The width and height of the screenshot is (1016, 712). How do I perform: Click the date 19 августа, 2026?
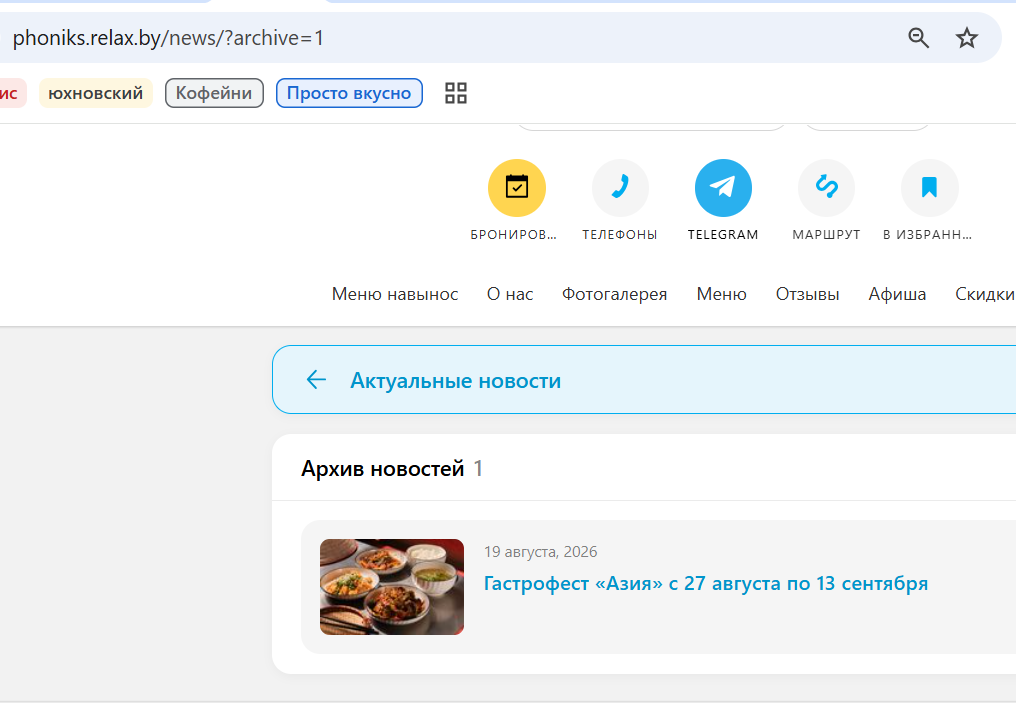pos(540,552)
